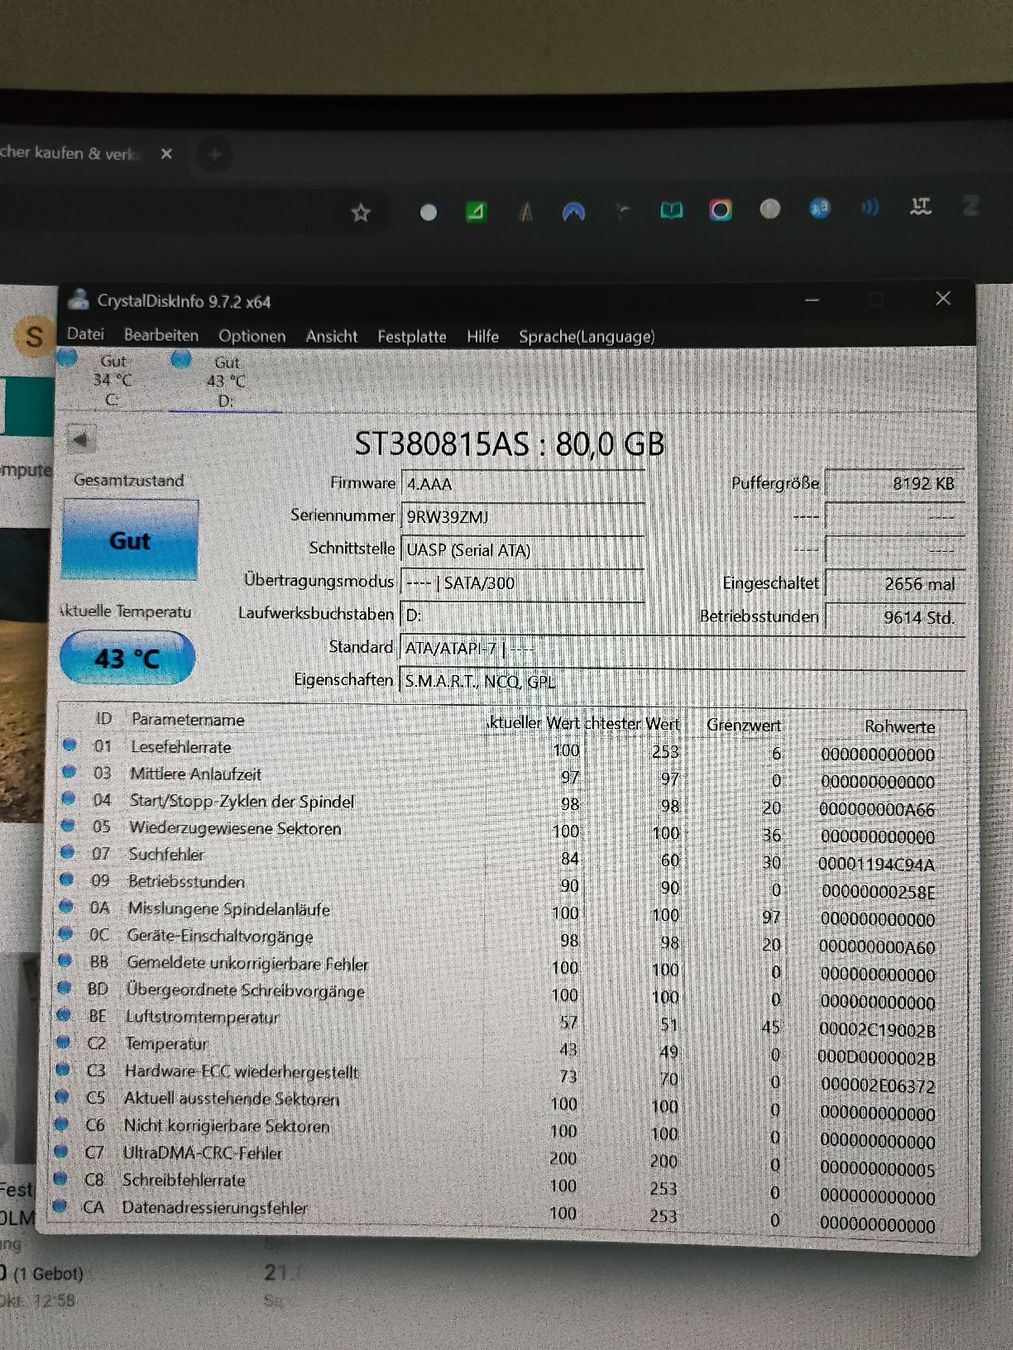This screenshot has width=1013, height=1350.
Task: Open the Sprache(Language) menu
Action: (587, 336)
